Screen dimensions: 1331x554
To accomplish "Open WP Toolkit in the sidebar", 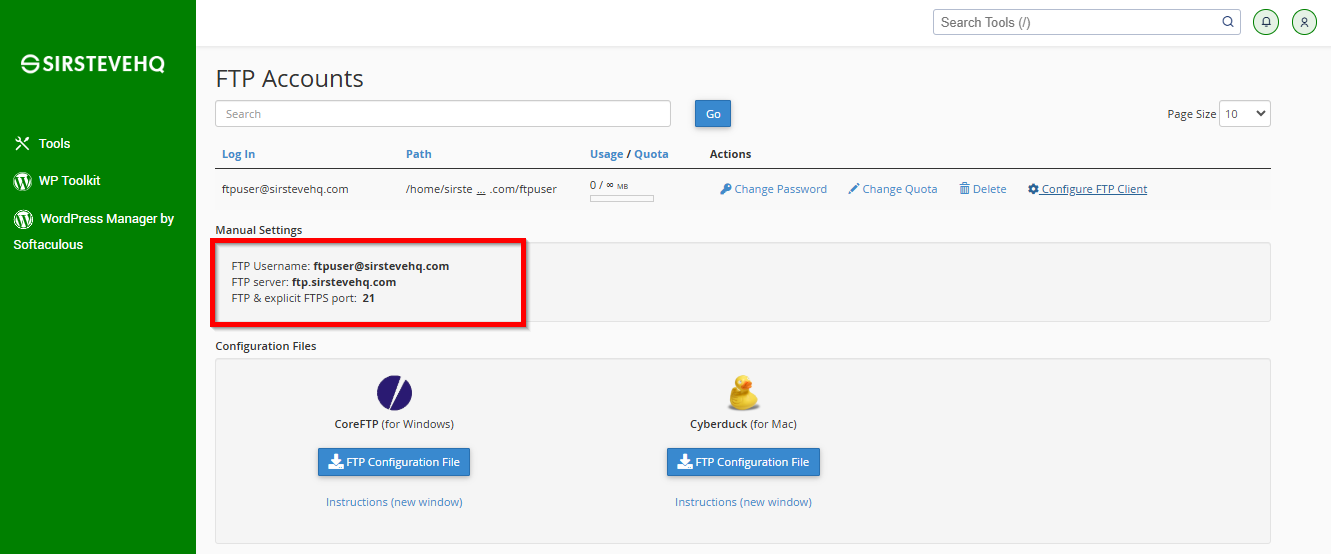I will tap(69, 181).
